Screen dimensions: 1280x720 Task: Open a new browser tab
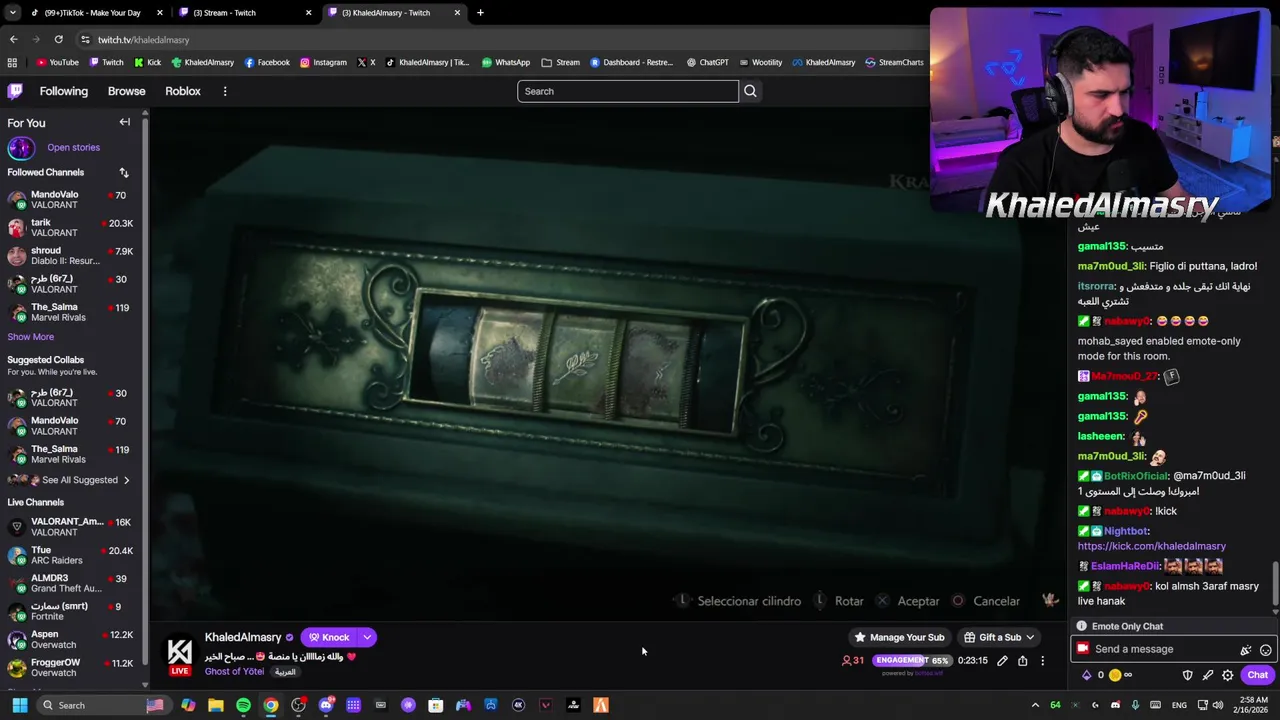click(480, 13)
